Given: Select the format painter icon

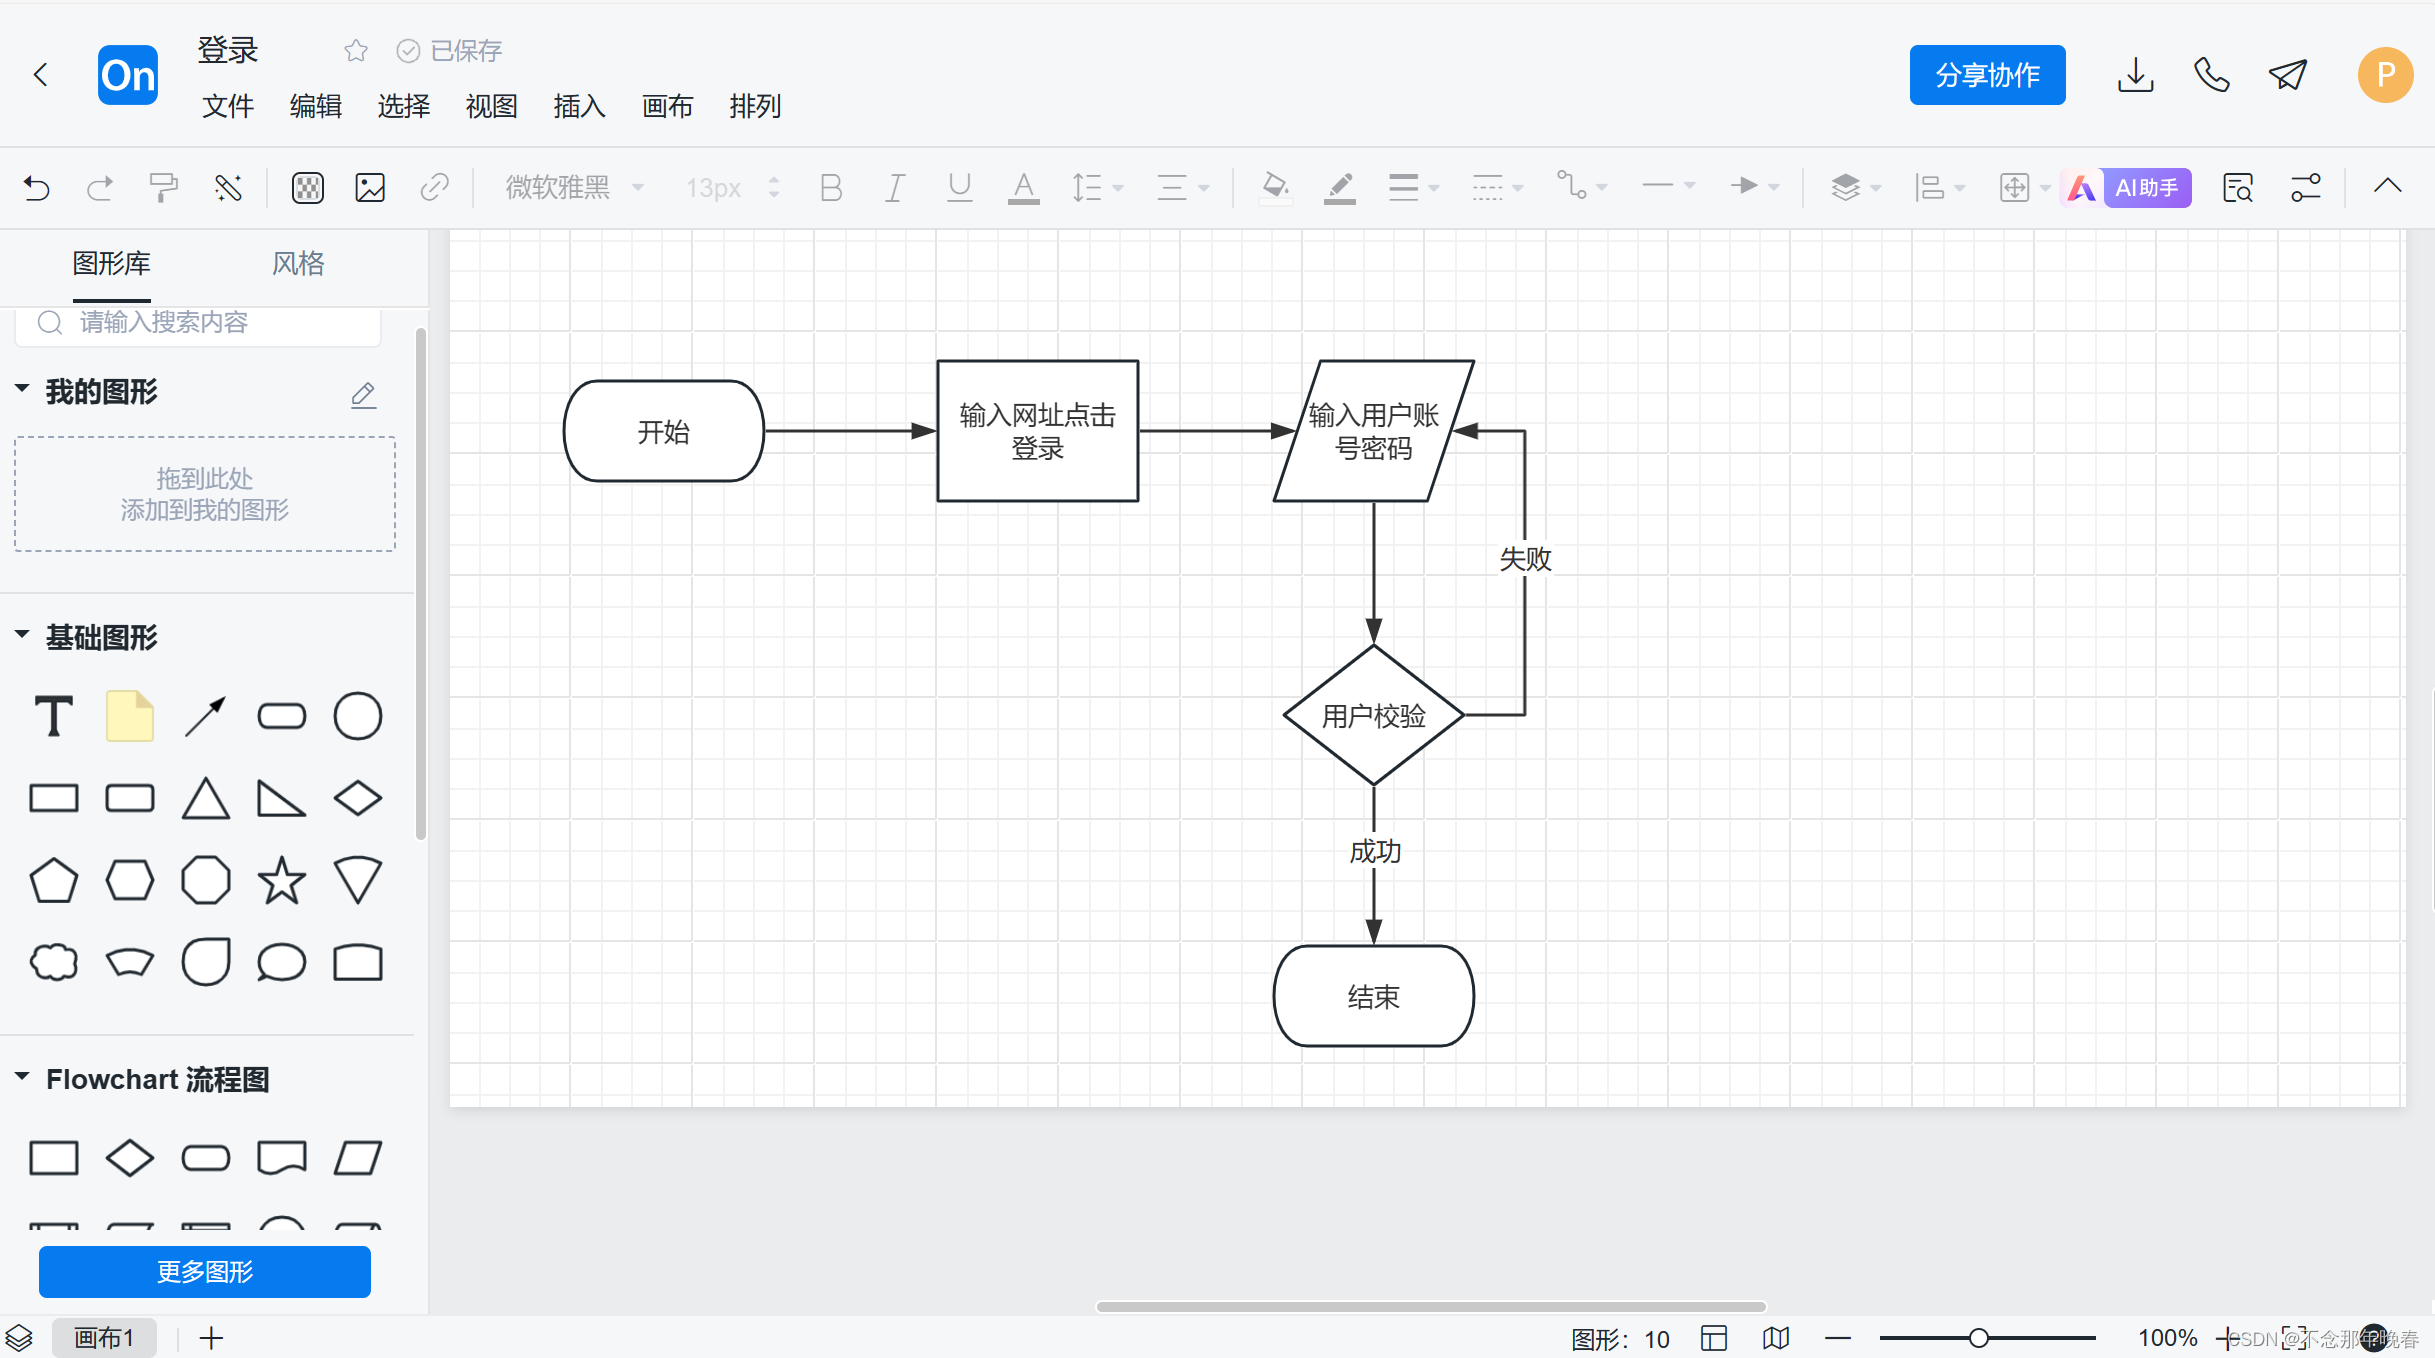Looking at the screenshot, I should tap(163, 187).
